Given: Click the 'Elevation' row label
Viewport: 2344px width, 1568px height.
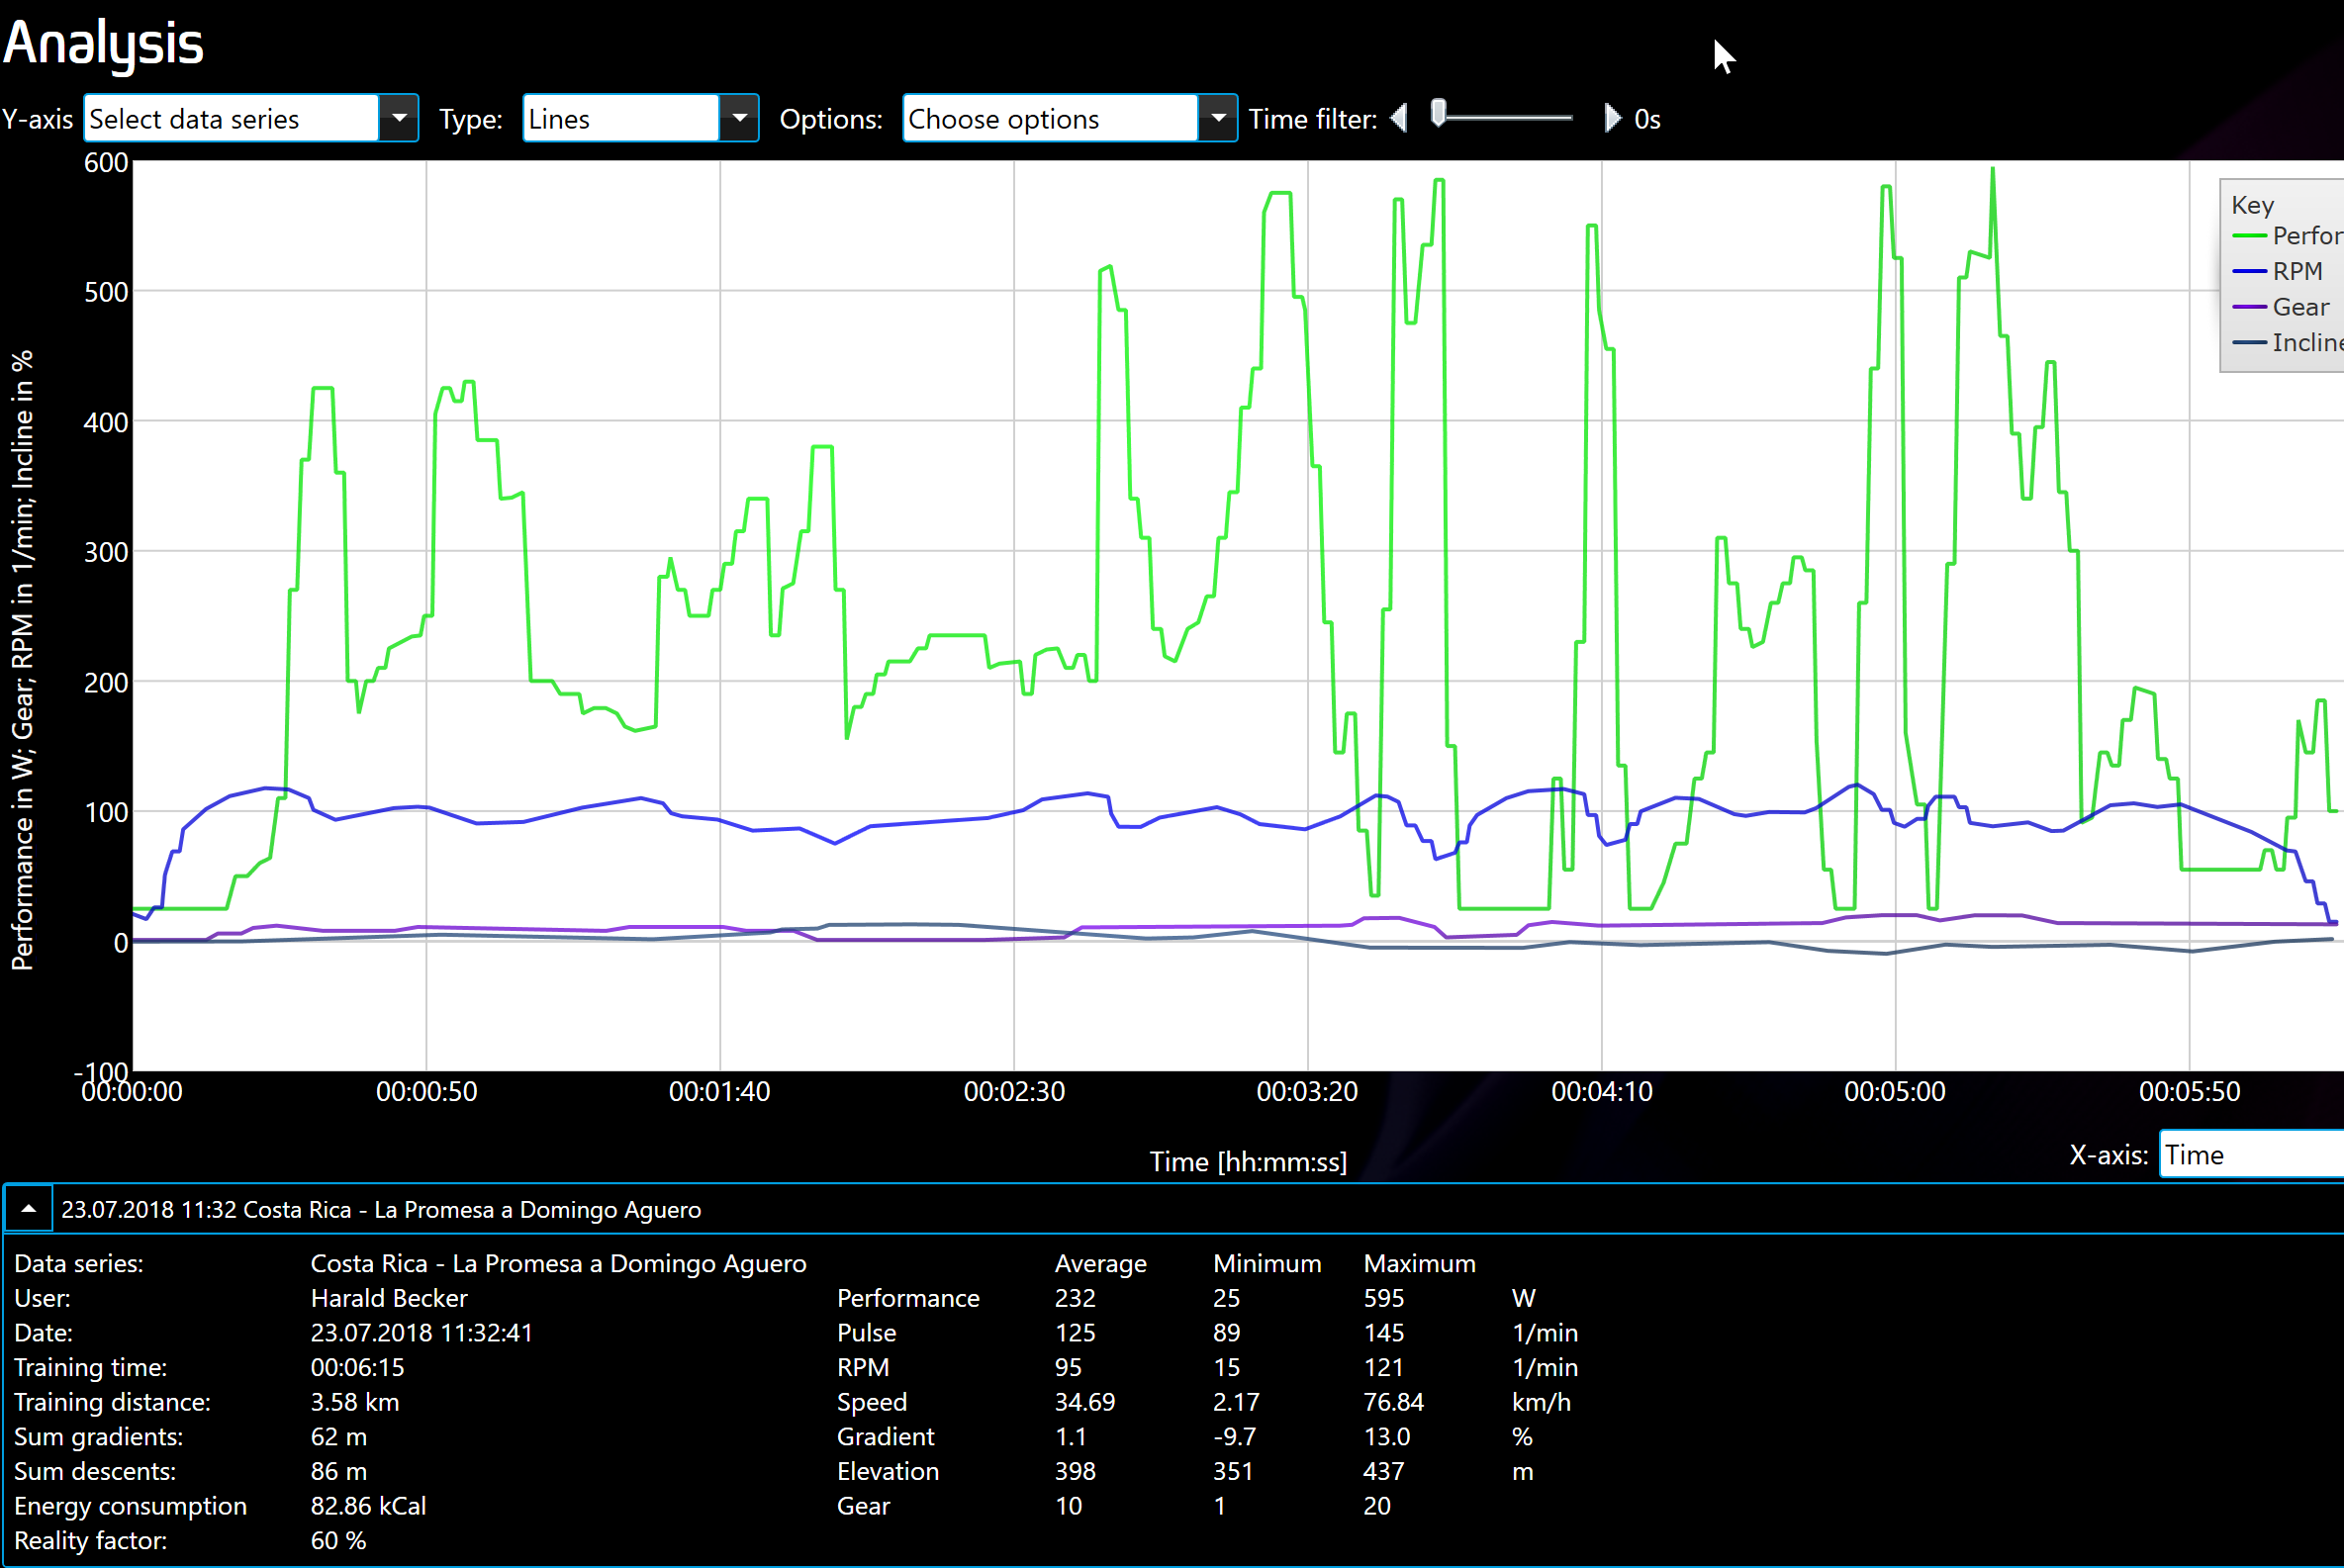Looking at the screenshot, I should click(x=888, y=1471).
